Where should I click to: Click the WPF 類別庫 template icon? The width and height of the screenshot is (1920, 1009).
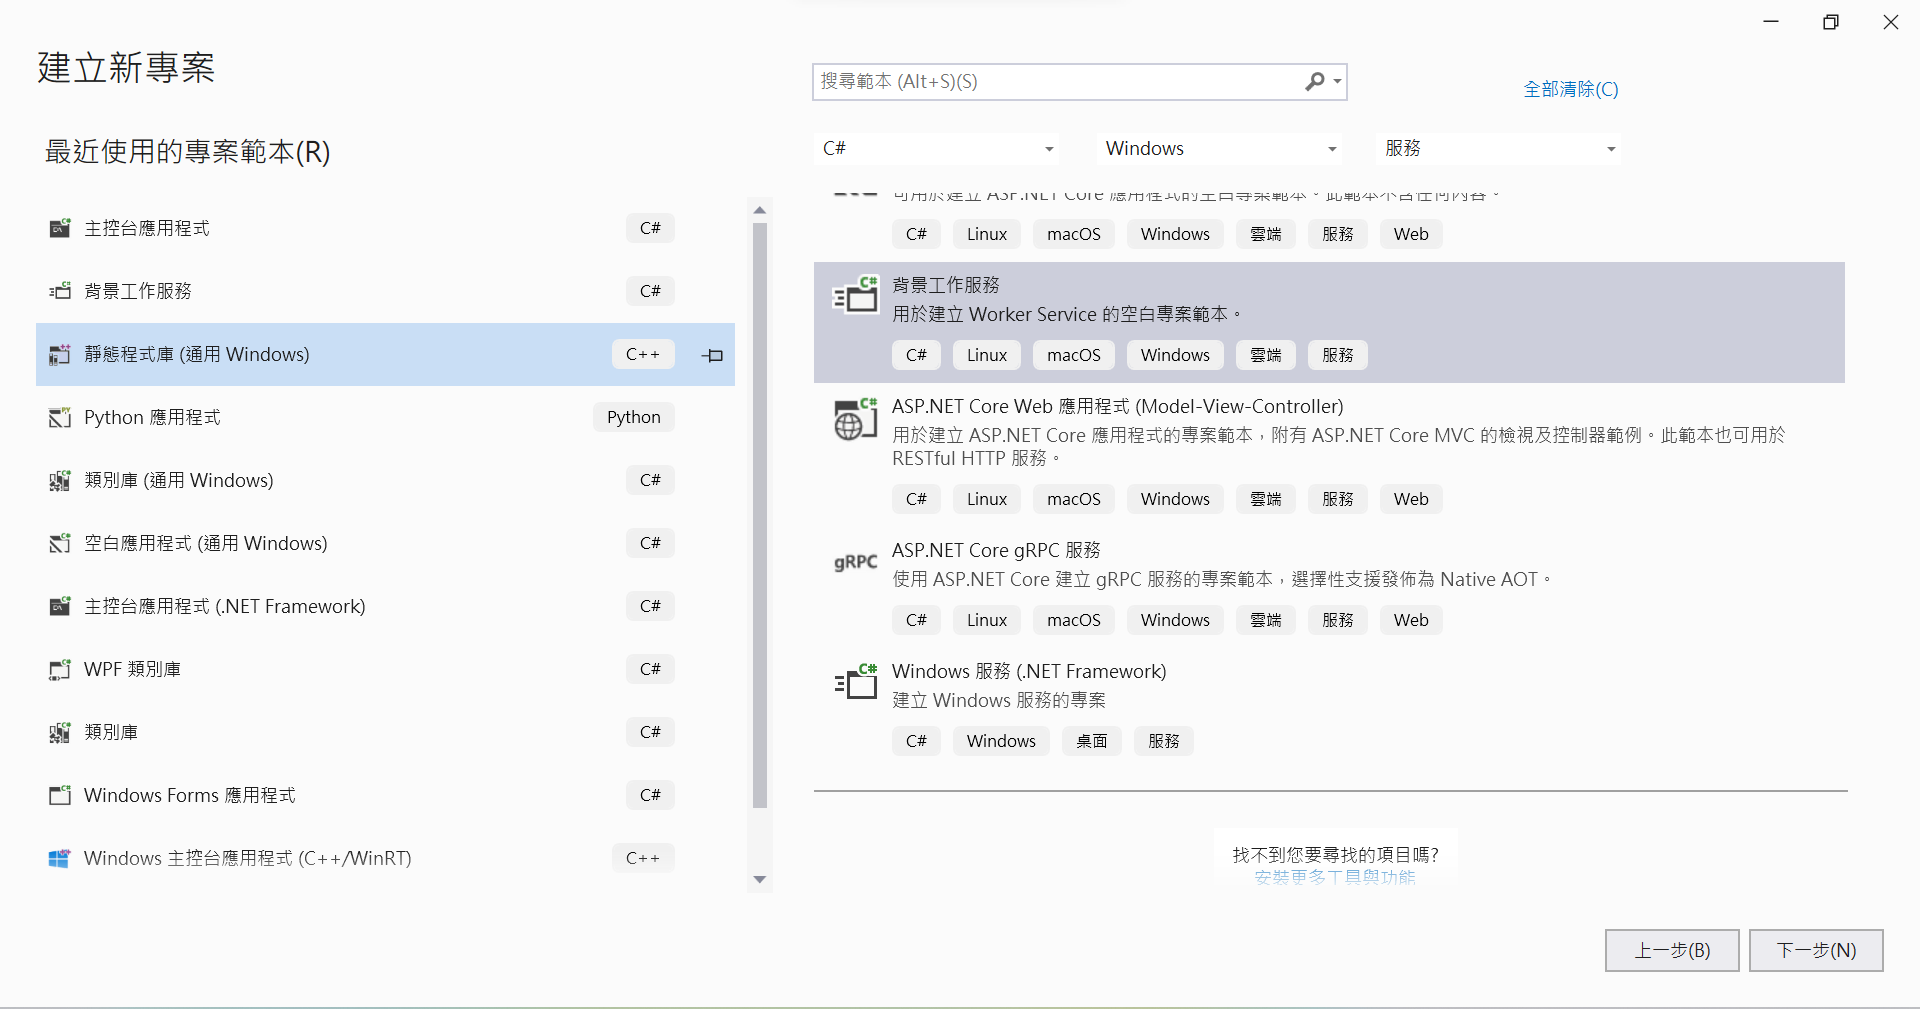coord(60,669)
